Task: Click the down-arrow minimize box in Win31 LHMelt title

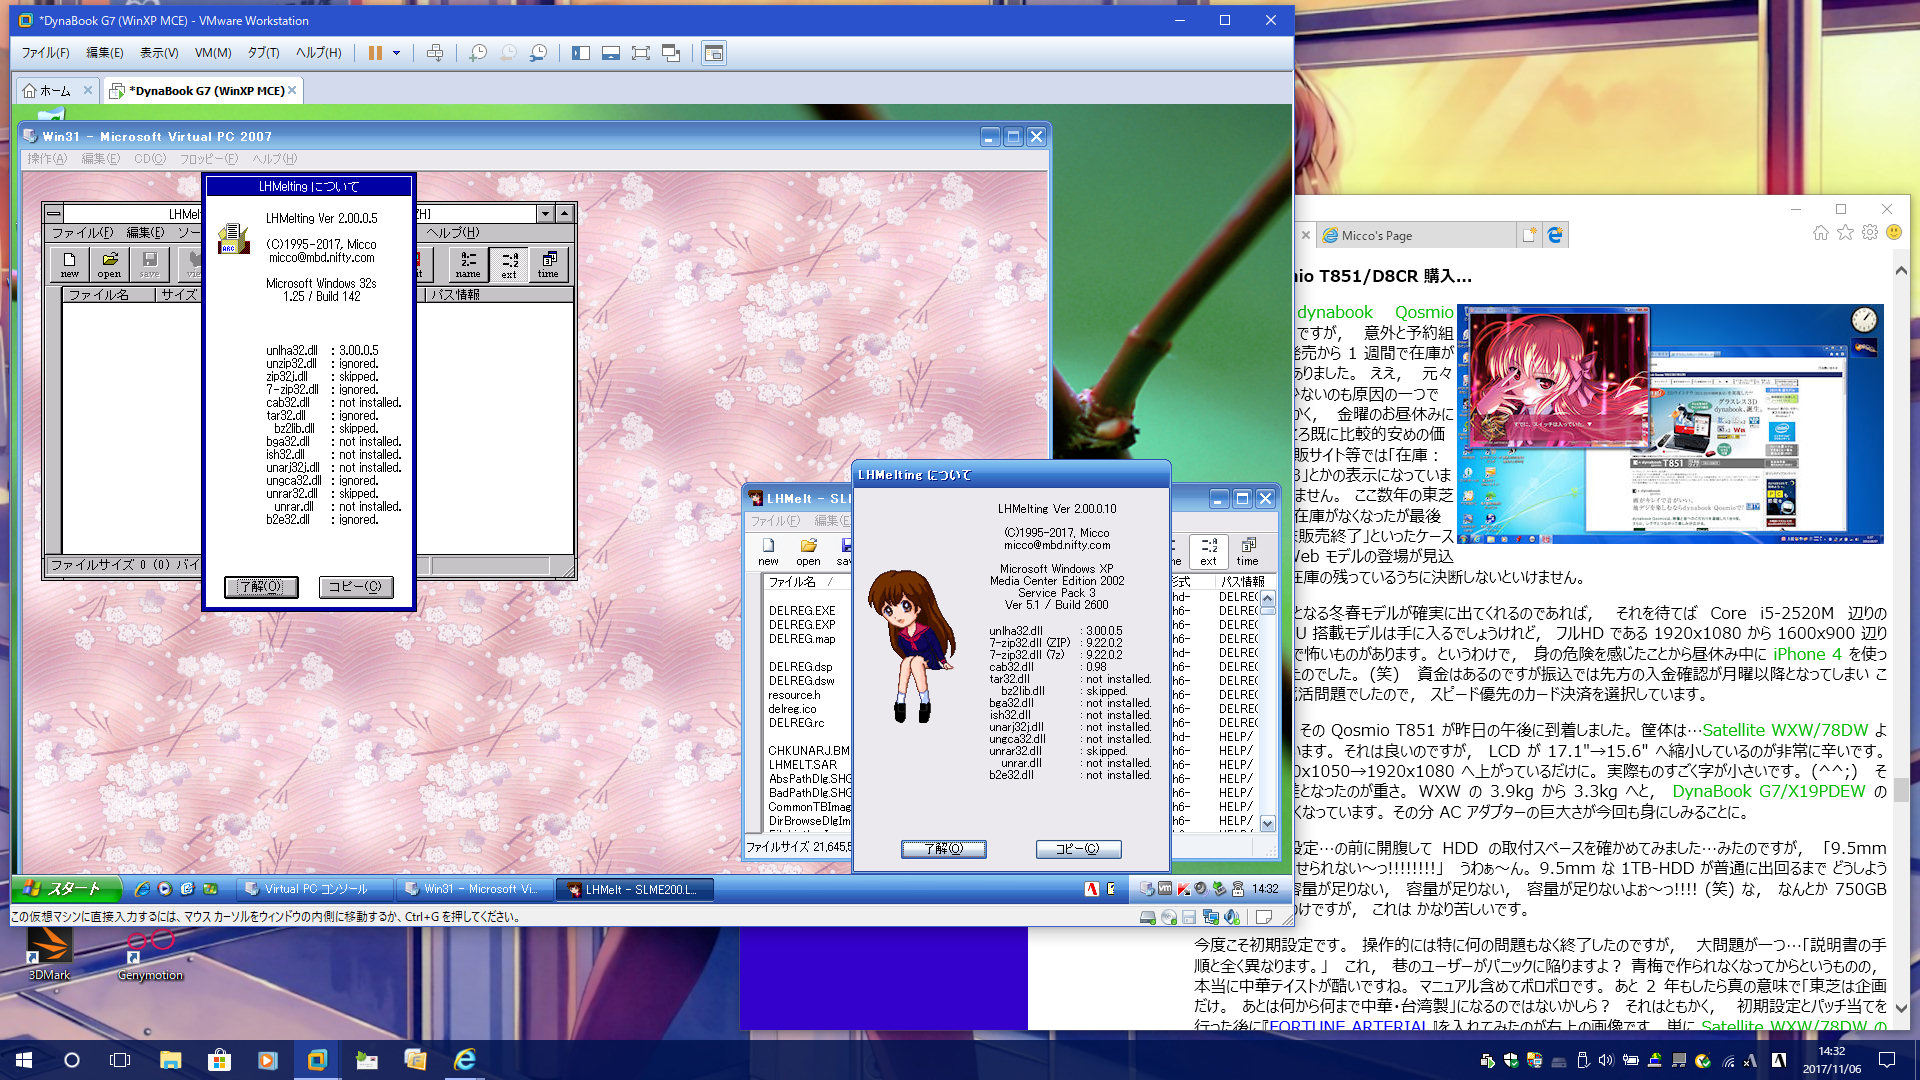Action: coord(545,214)
